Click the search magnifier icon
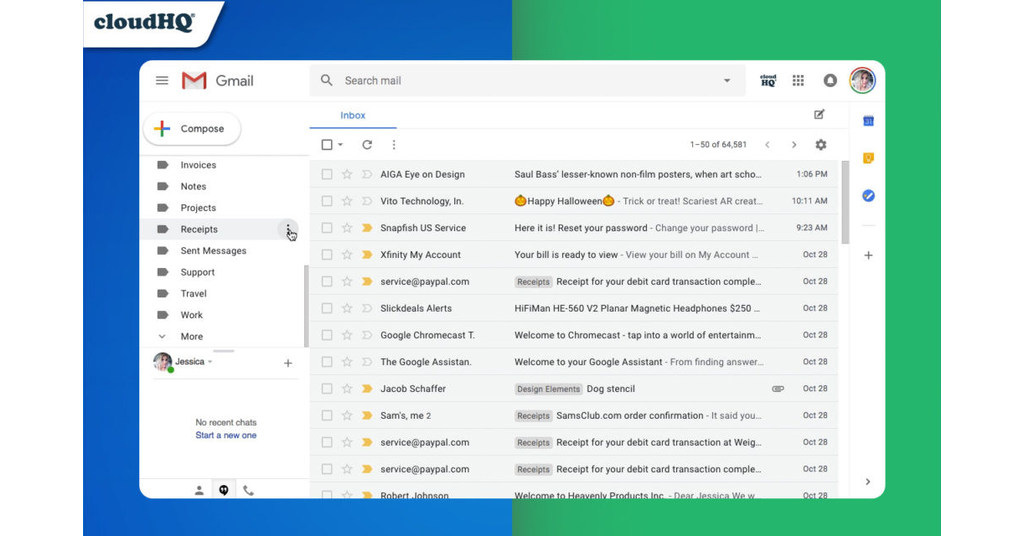 tap(327, 80)
